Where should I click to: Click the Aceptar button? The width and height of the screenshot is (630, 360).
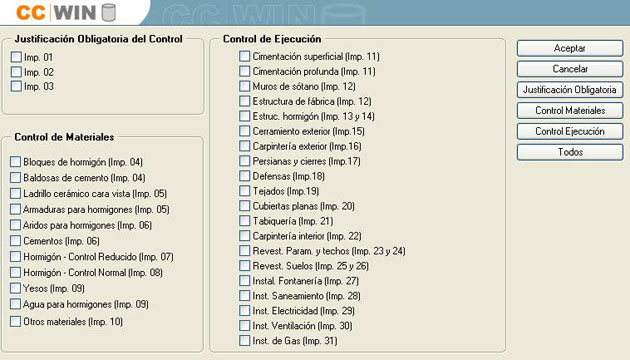570,48
